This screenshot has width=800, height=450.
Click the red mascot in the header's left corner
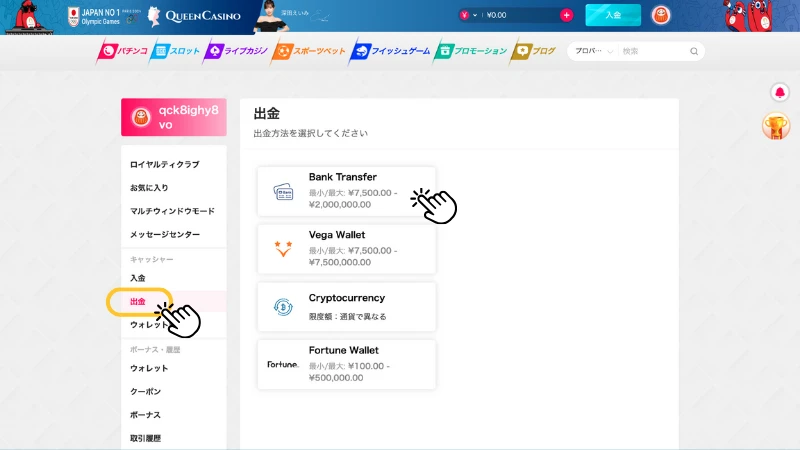(29, 17)
